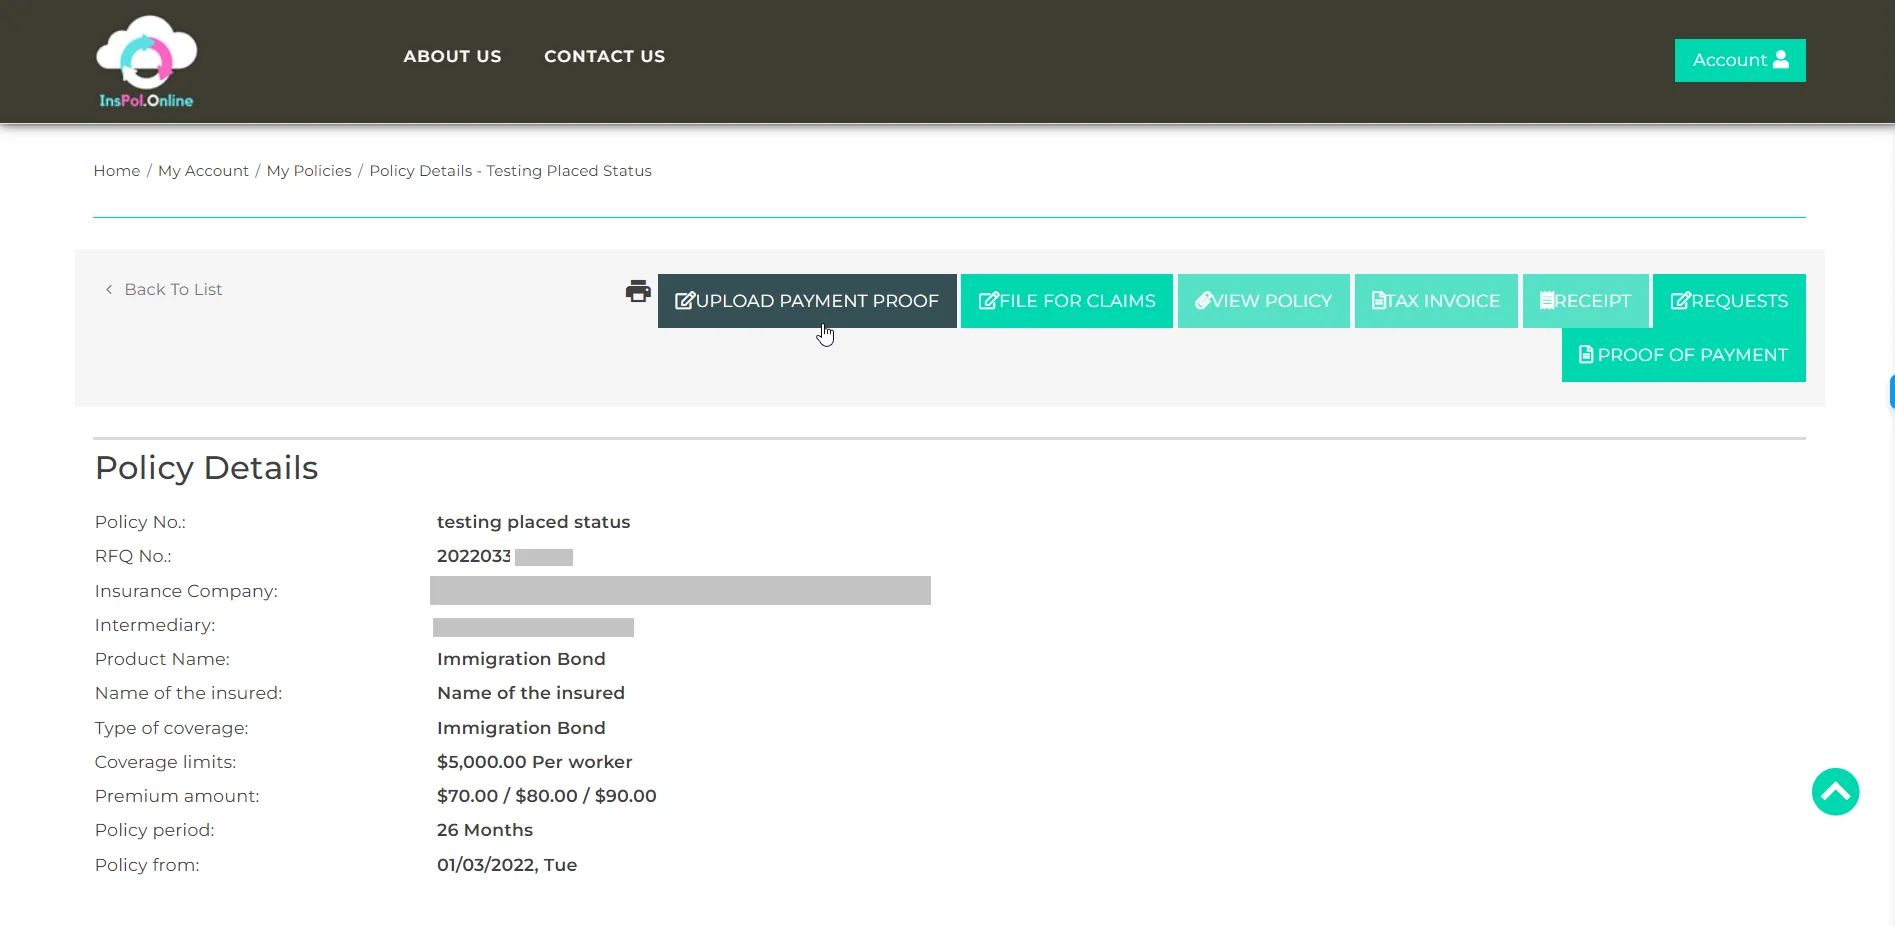Open the Requests button
The width and height of the screenshot is (1895, 926).
[1729, 301]
